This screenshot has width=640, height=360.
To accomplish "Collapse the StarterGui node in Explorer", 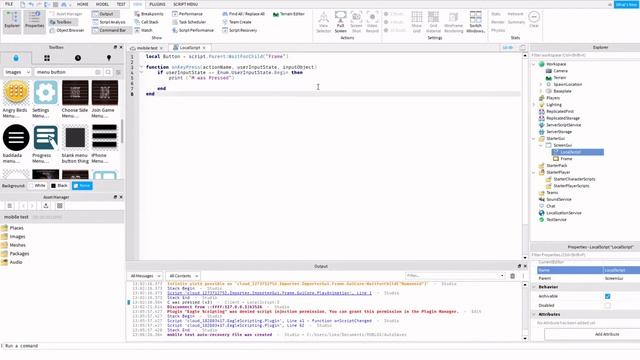I will 534,139.
